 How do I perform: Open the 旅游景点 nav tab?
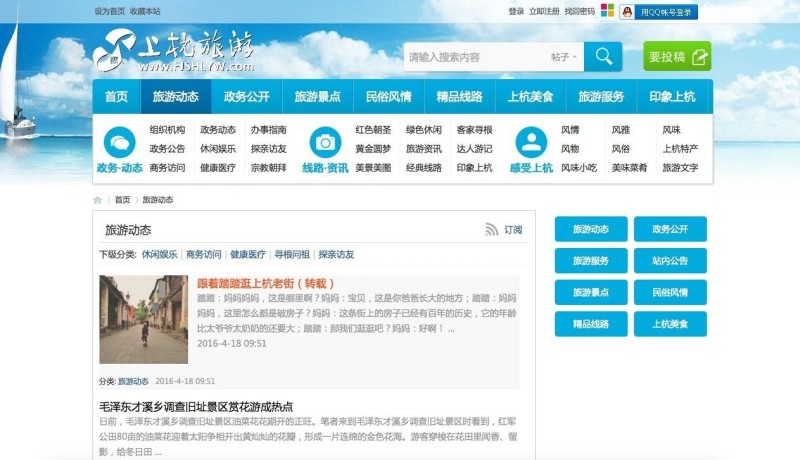[x=317, y=96]
